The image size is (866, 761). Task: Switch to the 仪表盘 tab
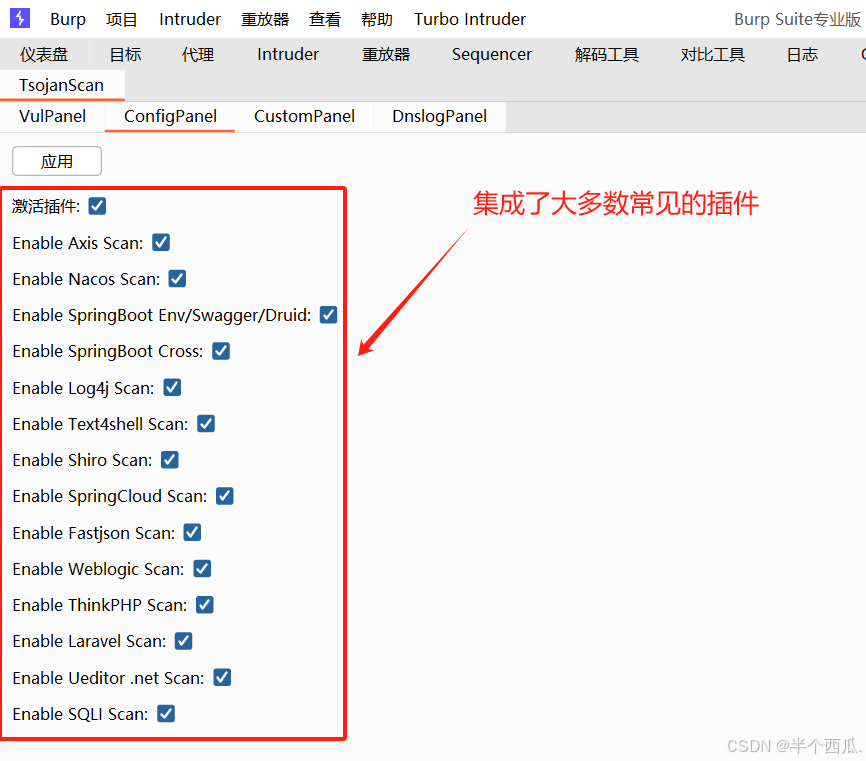coord(44,54)
